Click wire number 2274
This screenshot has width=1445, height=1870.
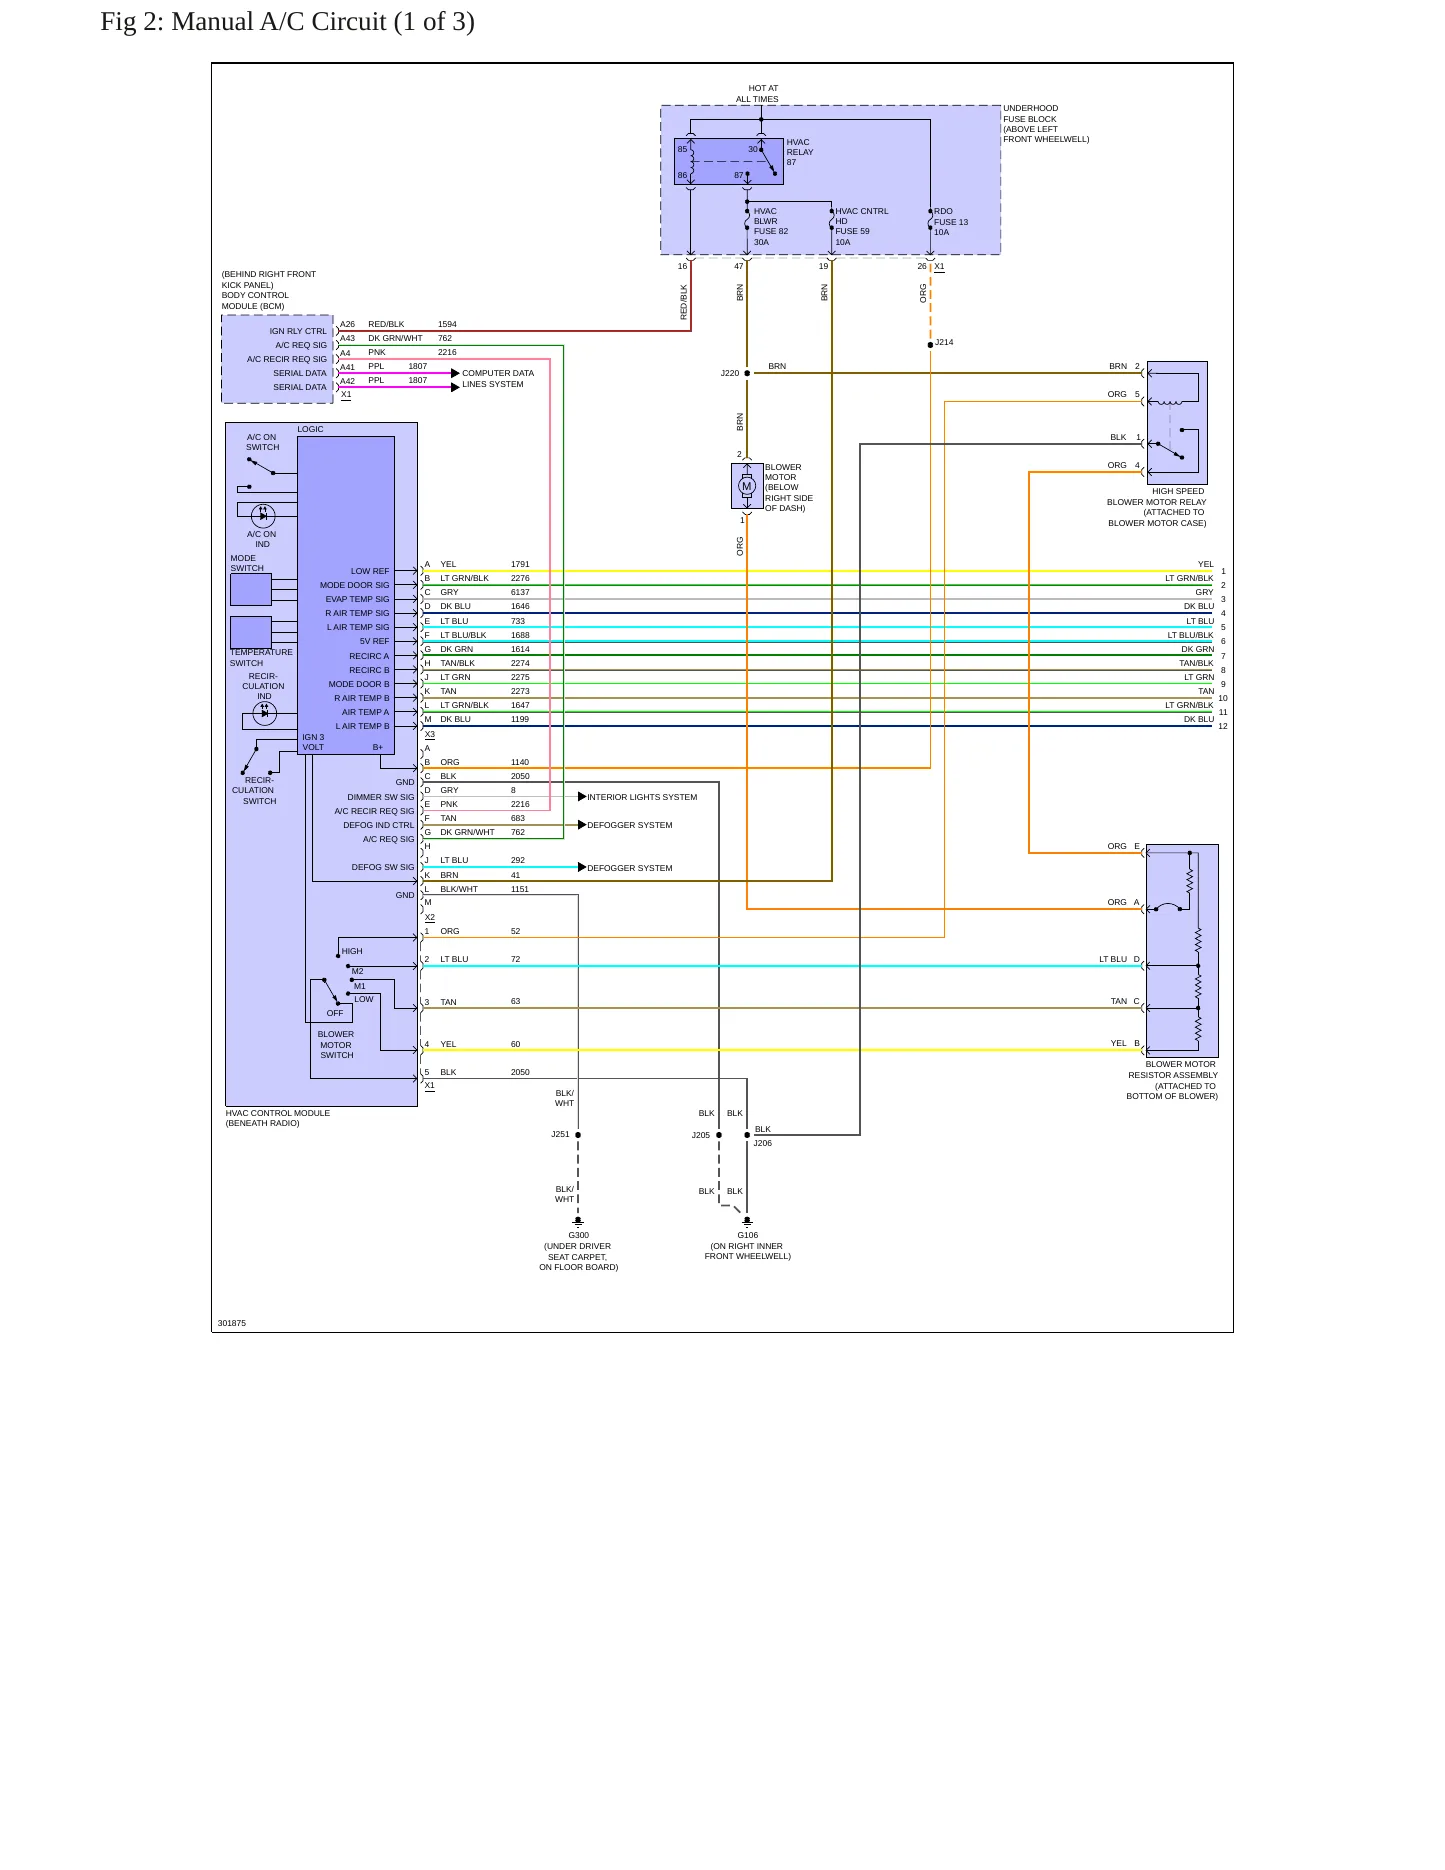(x=520, y=663)
